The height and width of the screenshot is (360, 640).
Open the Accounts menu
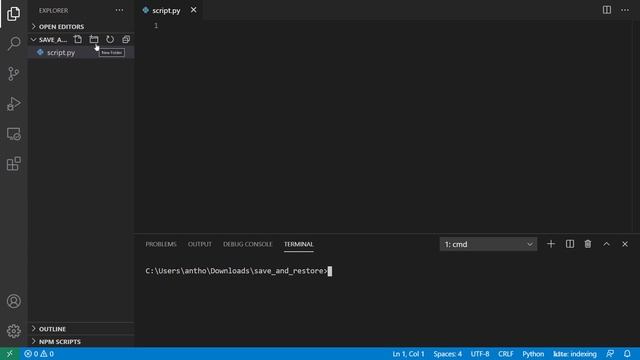[x=13, y=301]
